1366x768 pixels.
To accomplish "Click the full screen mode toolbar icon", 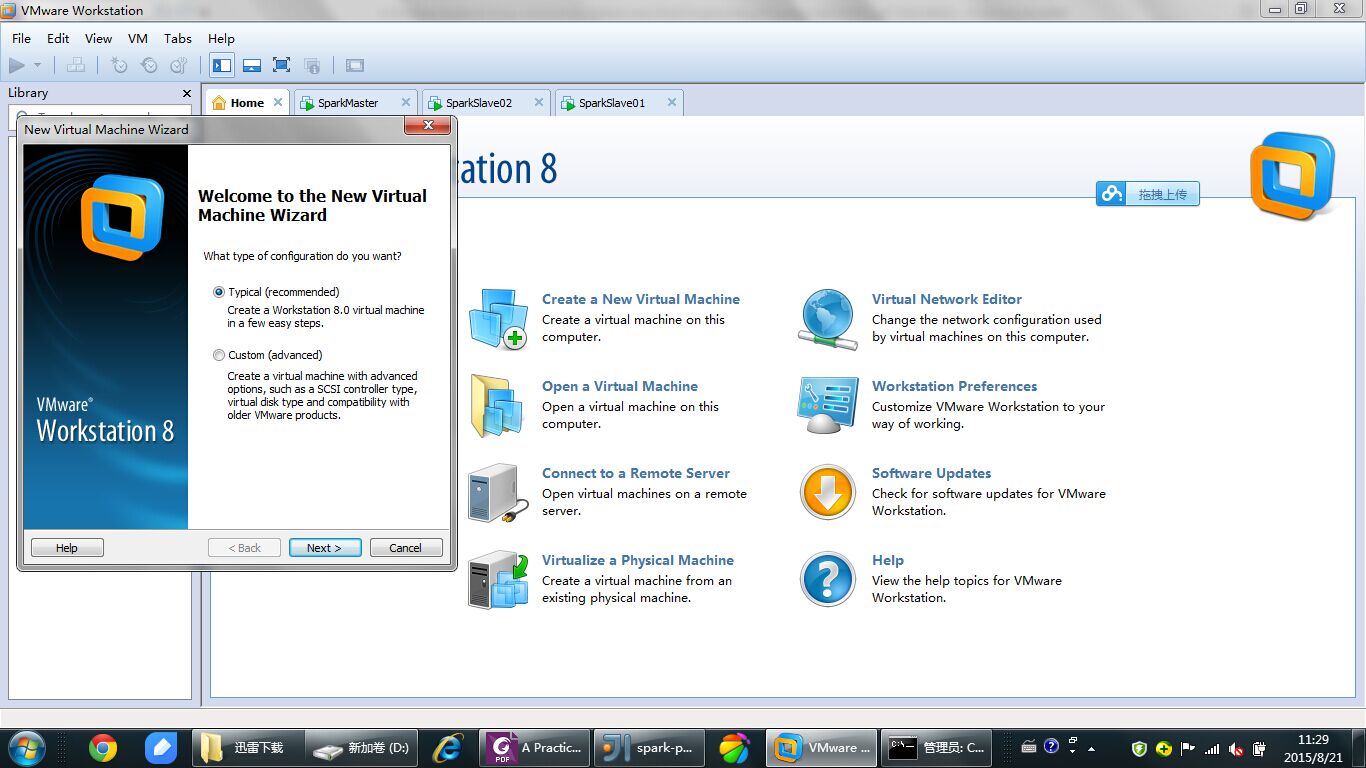I will (282, 65).
